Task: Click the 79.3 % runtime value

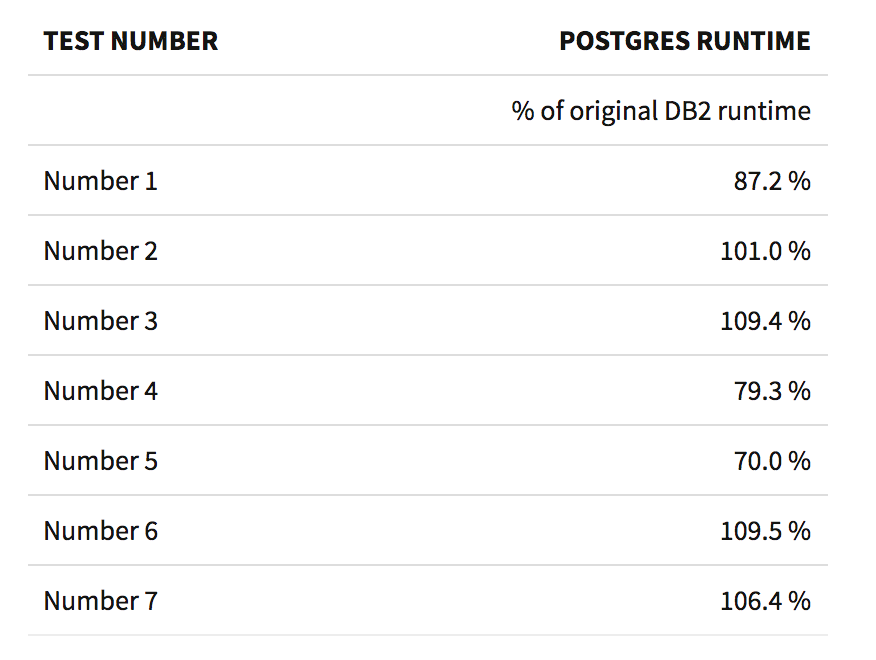Action: 771,391
